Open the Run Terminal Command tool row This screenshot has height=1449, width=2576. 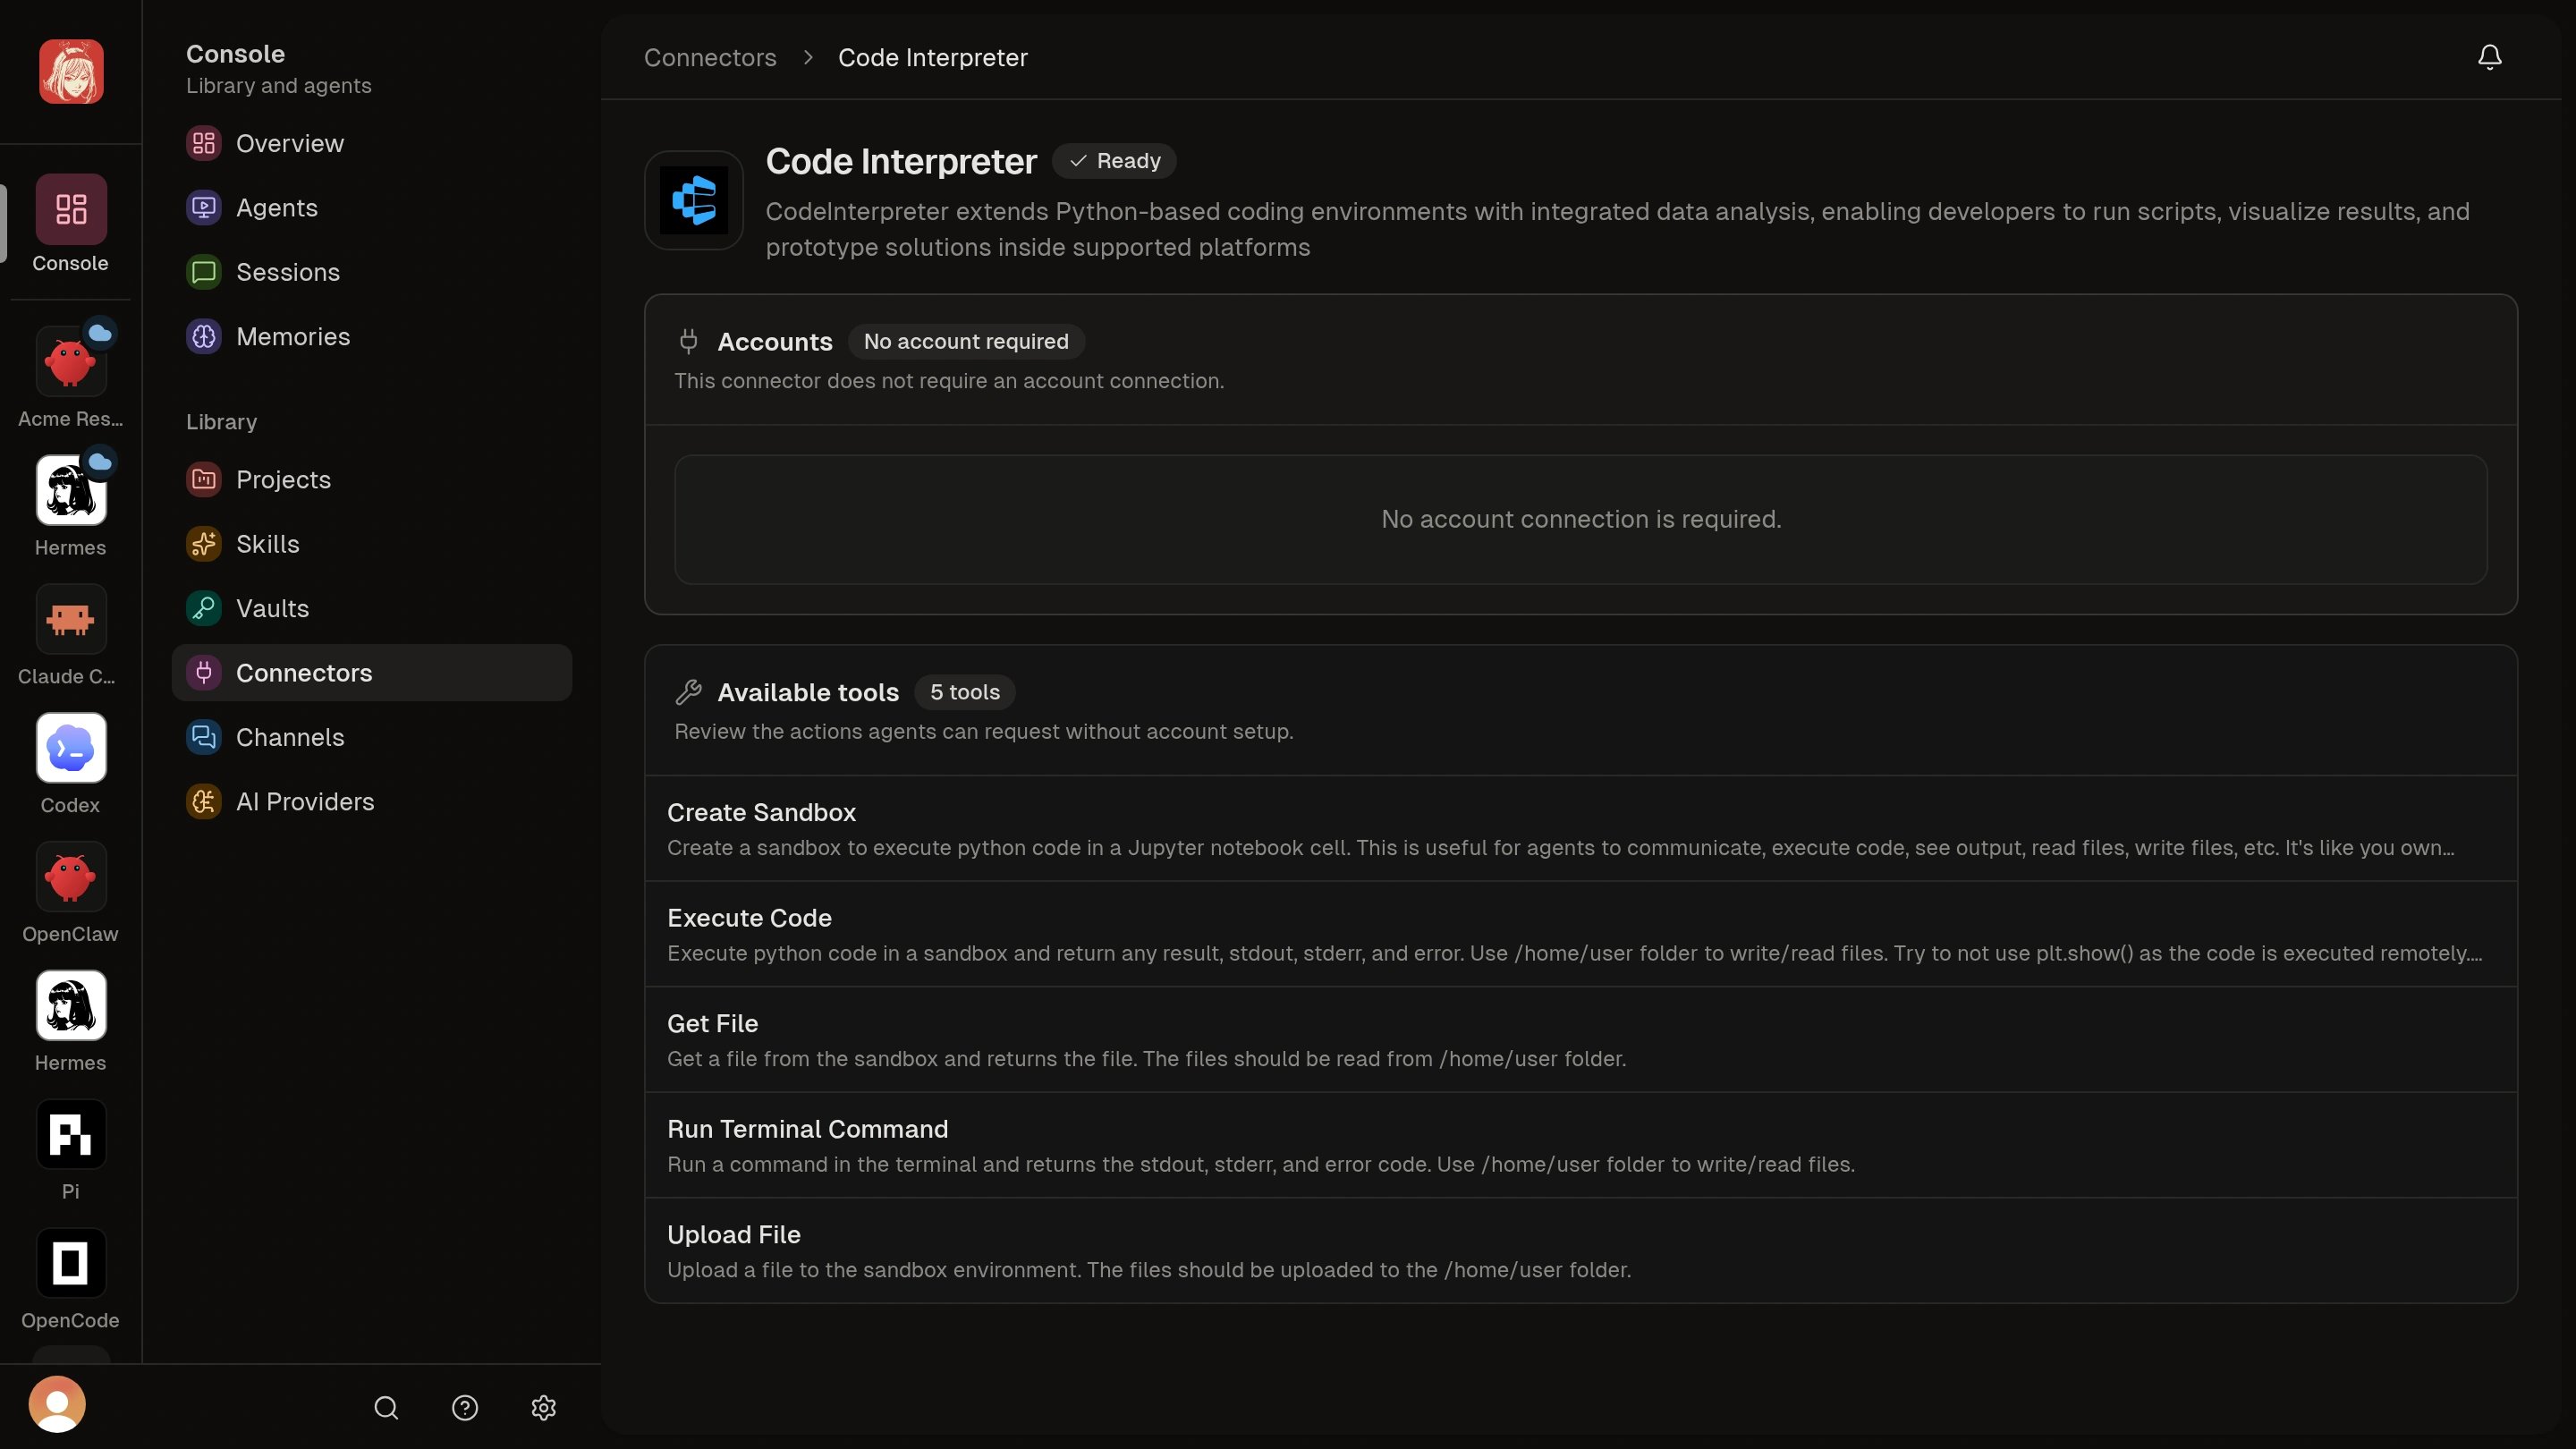tap(1581, 1145)
